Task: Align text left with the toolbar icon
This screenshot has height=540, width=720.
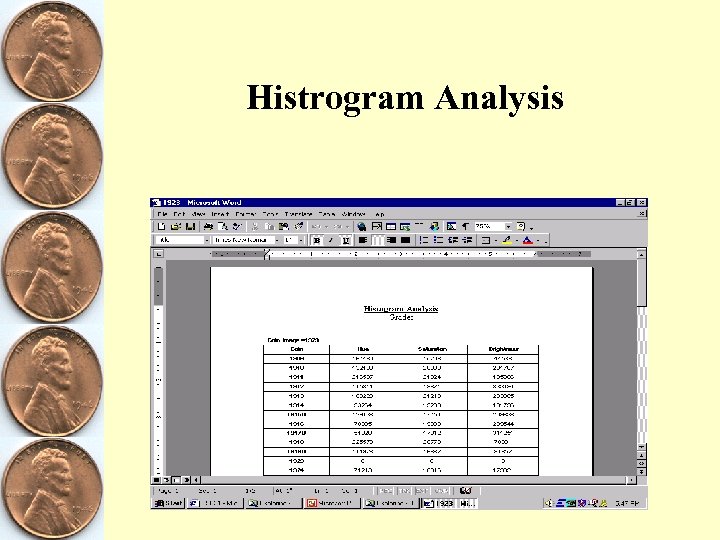Action: point(363,240)
